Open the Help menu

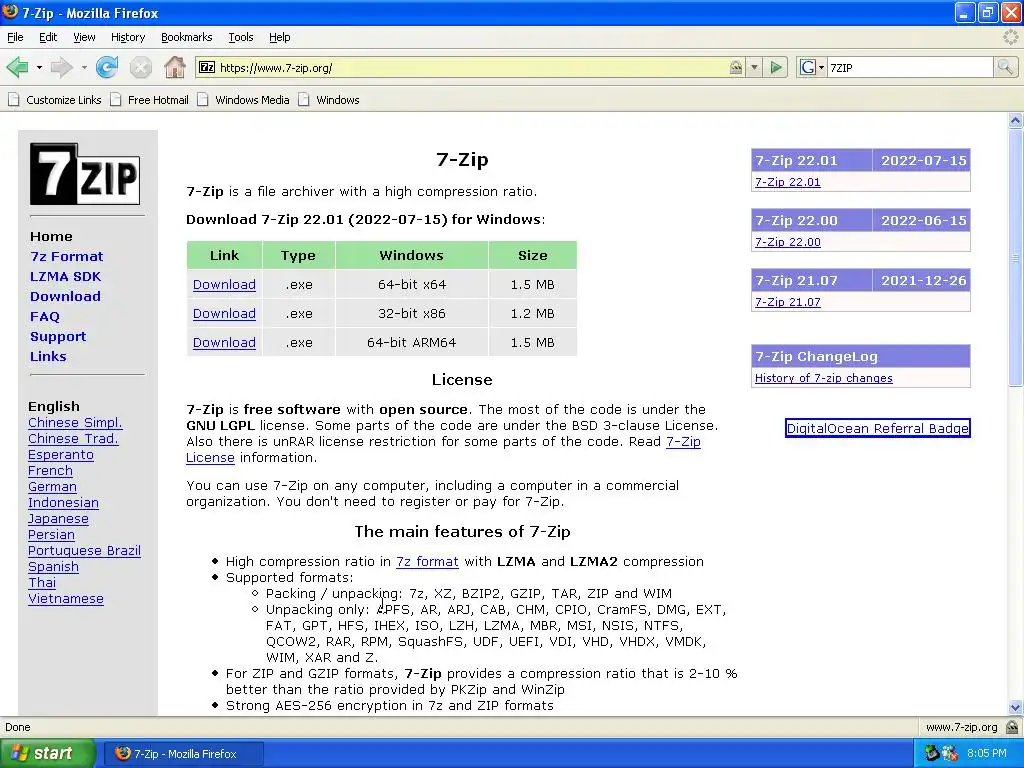[280, 37]
